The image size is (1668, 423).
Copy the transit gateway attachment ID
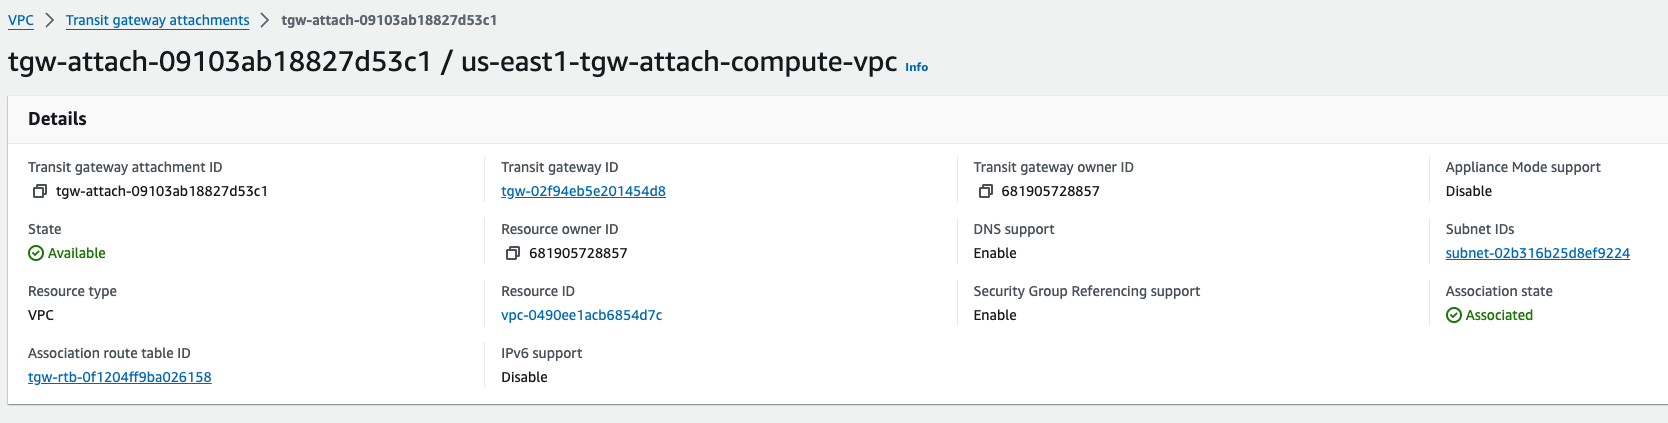point(40,191)
